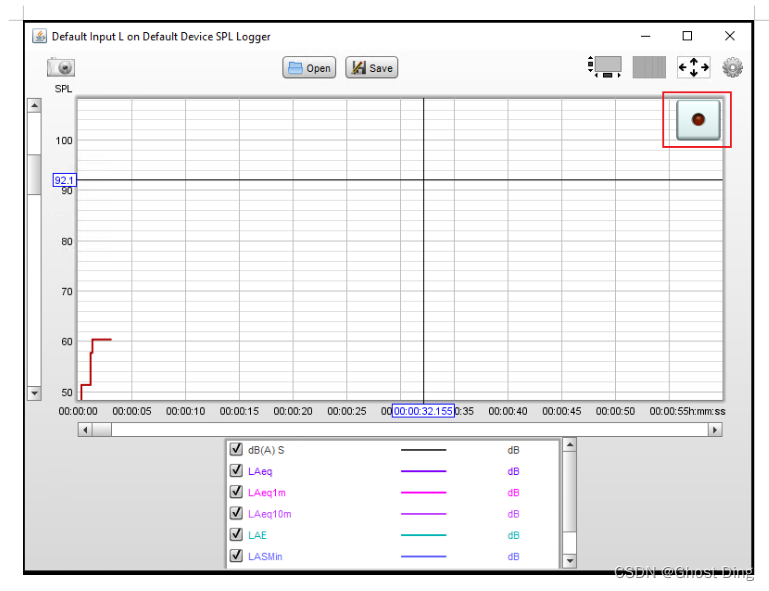Minimize the SPL Logger window

[645, 36]
